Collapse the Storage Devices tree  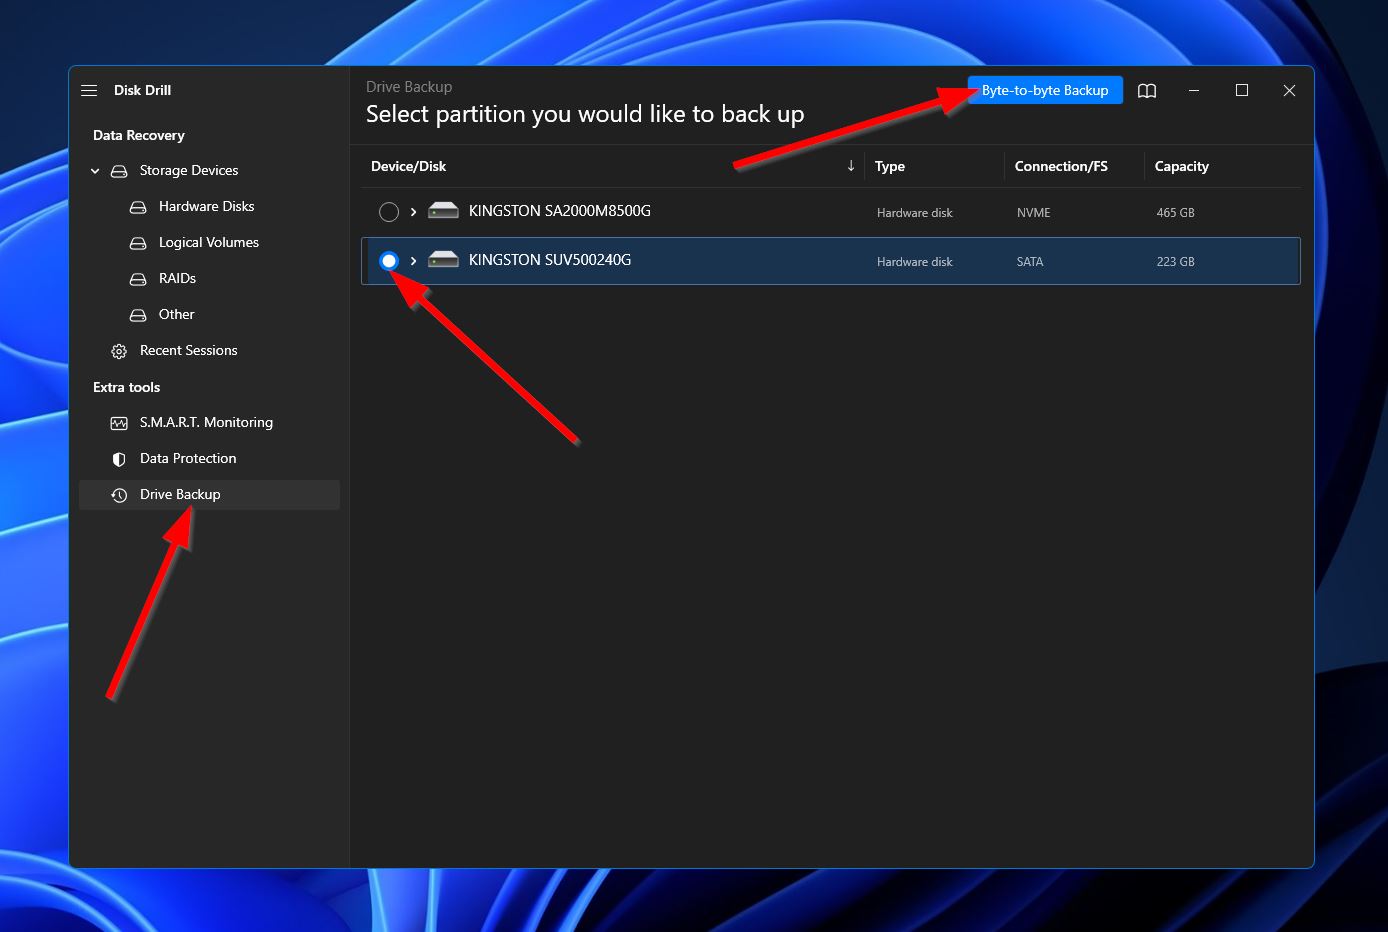(x=95, y=171)
